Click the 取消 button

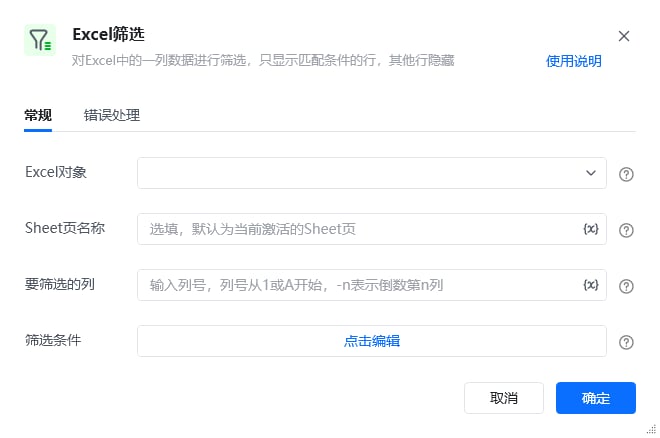pyautogui.click(x=504, y=398)
